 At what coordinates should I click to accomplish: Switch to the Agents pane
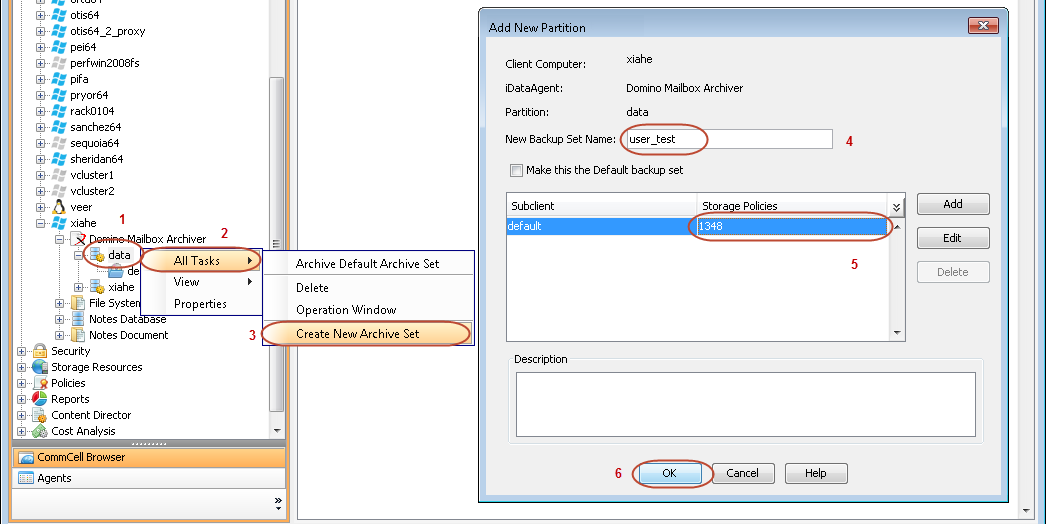point(54,478)
